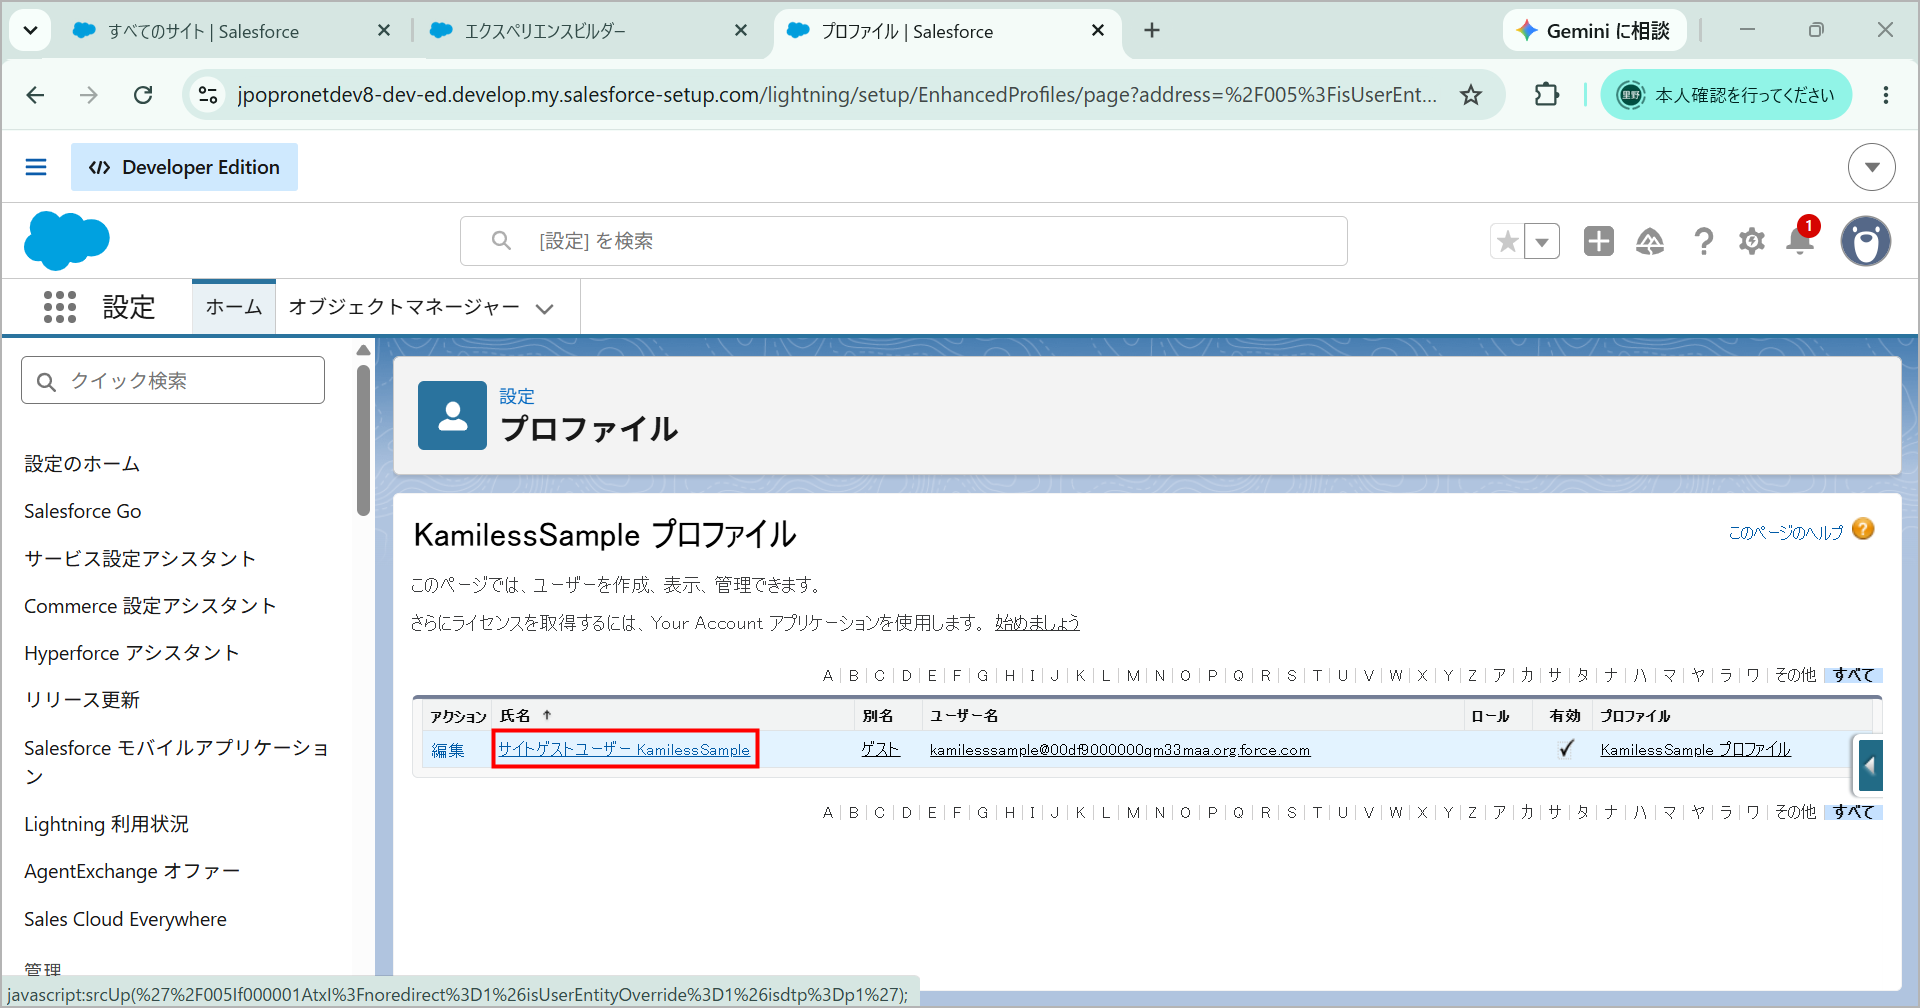Click the orange help question icon
This screenshot has height=1008, width=1920.
(x=1863, y=529)
